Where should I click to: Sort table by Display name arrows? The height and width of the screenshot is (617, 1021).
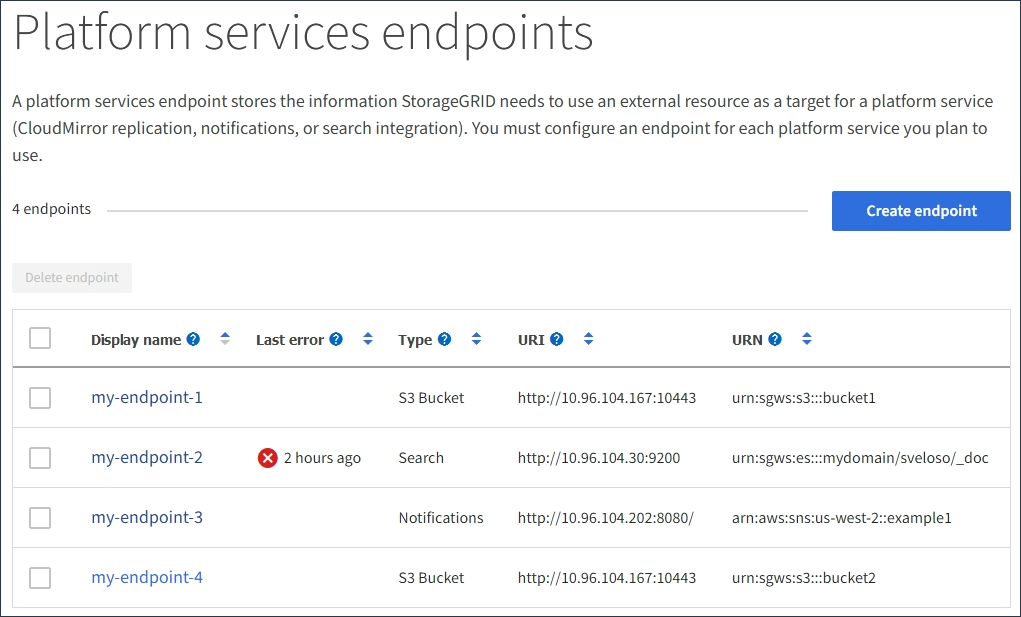coord(225,339)
